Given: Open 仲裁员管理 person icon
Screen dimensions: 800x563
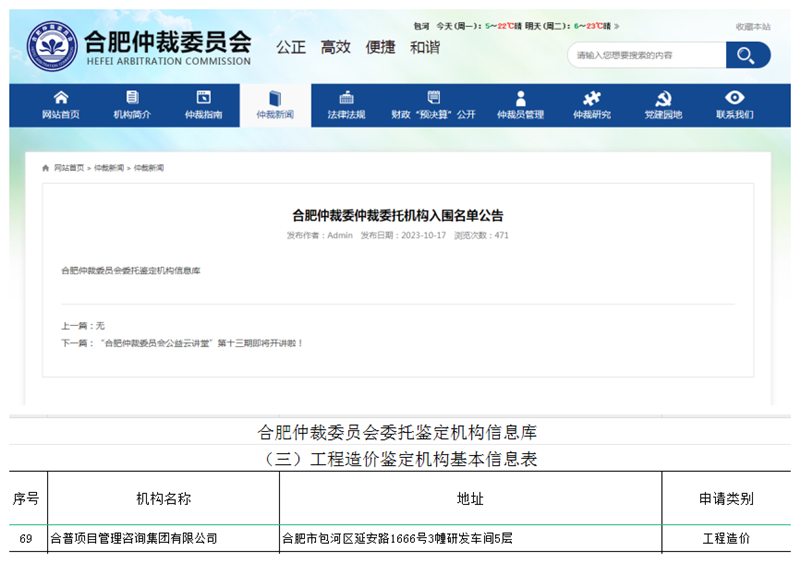Looking at the screenshot, I should tap(520, 98).
